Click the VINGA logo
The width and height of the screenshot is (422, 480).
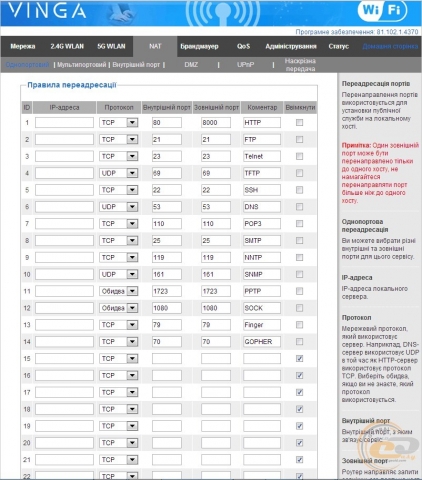(47, 11)
